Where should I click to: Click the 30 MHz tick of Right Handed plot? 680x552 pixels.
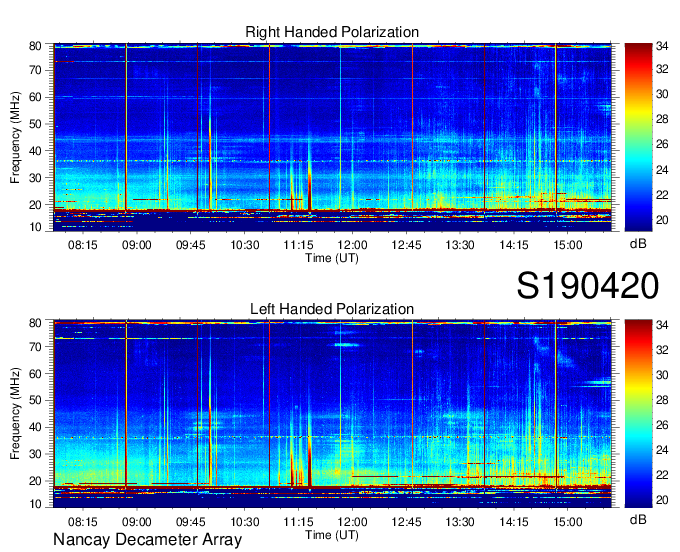pos(35,178)
